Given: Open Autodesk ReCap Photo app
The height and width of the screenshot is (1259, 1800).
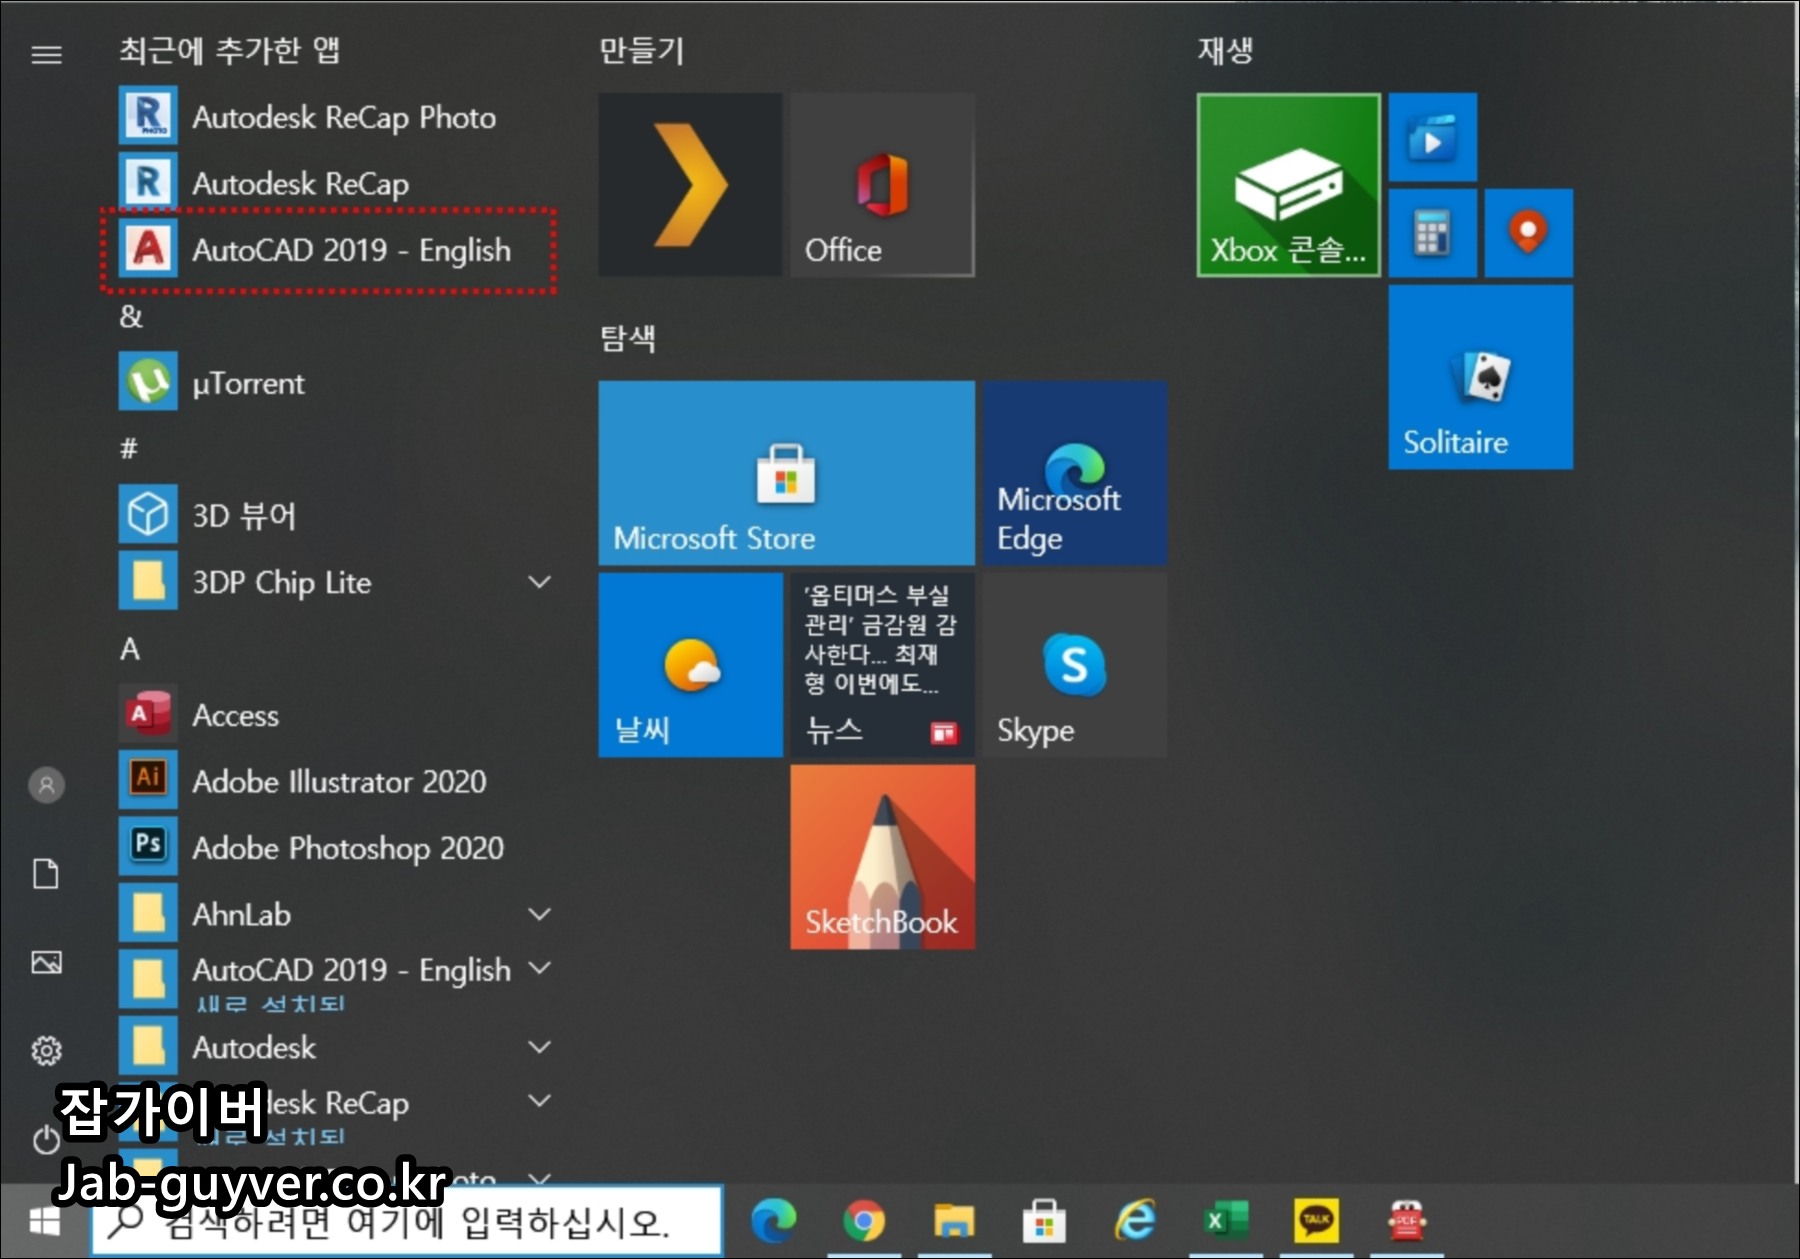Looking at the screenshot, I should (x=335, y=117).
